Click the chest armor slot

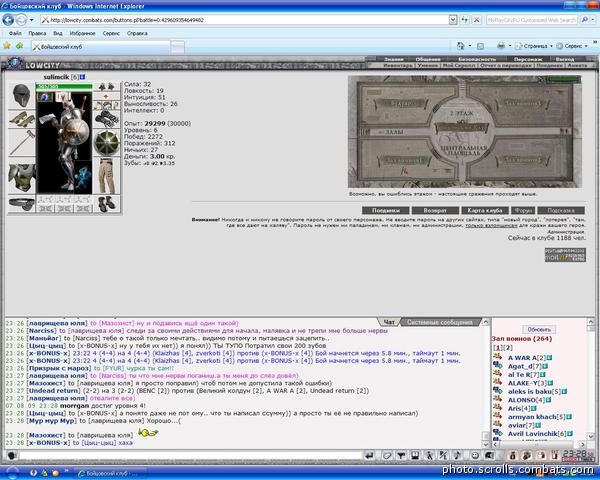pyautogui.click(x=21, y=177)
